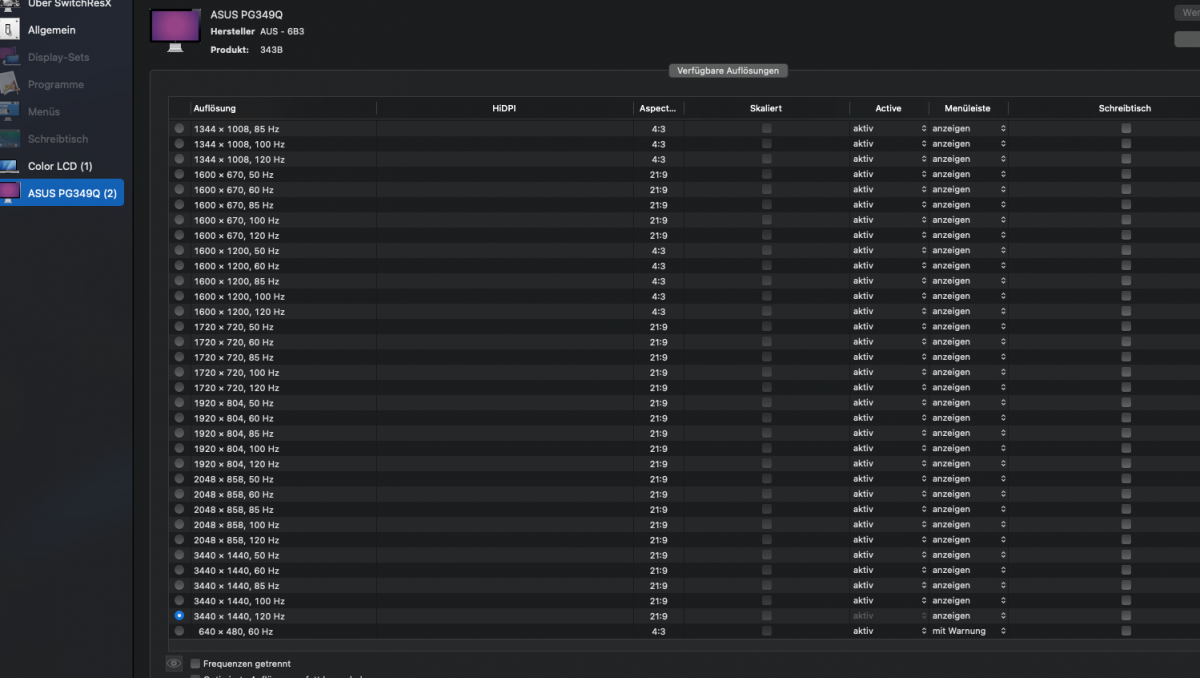Click the Menüleiste column header
This screenshot has height=678, width=1200.
coord(969,108)
